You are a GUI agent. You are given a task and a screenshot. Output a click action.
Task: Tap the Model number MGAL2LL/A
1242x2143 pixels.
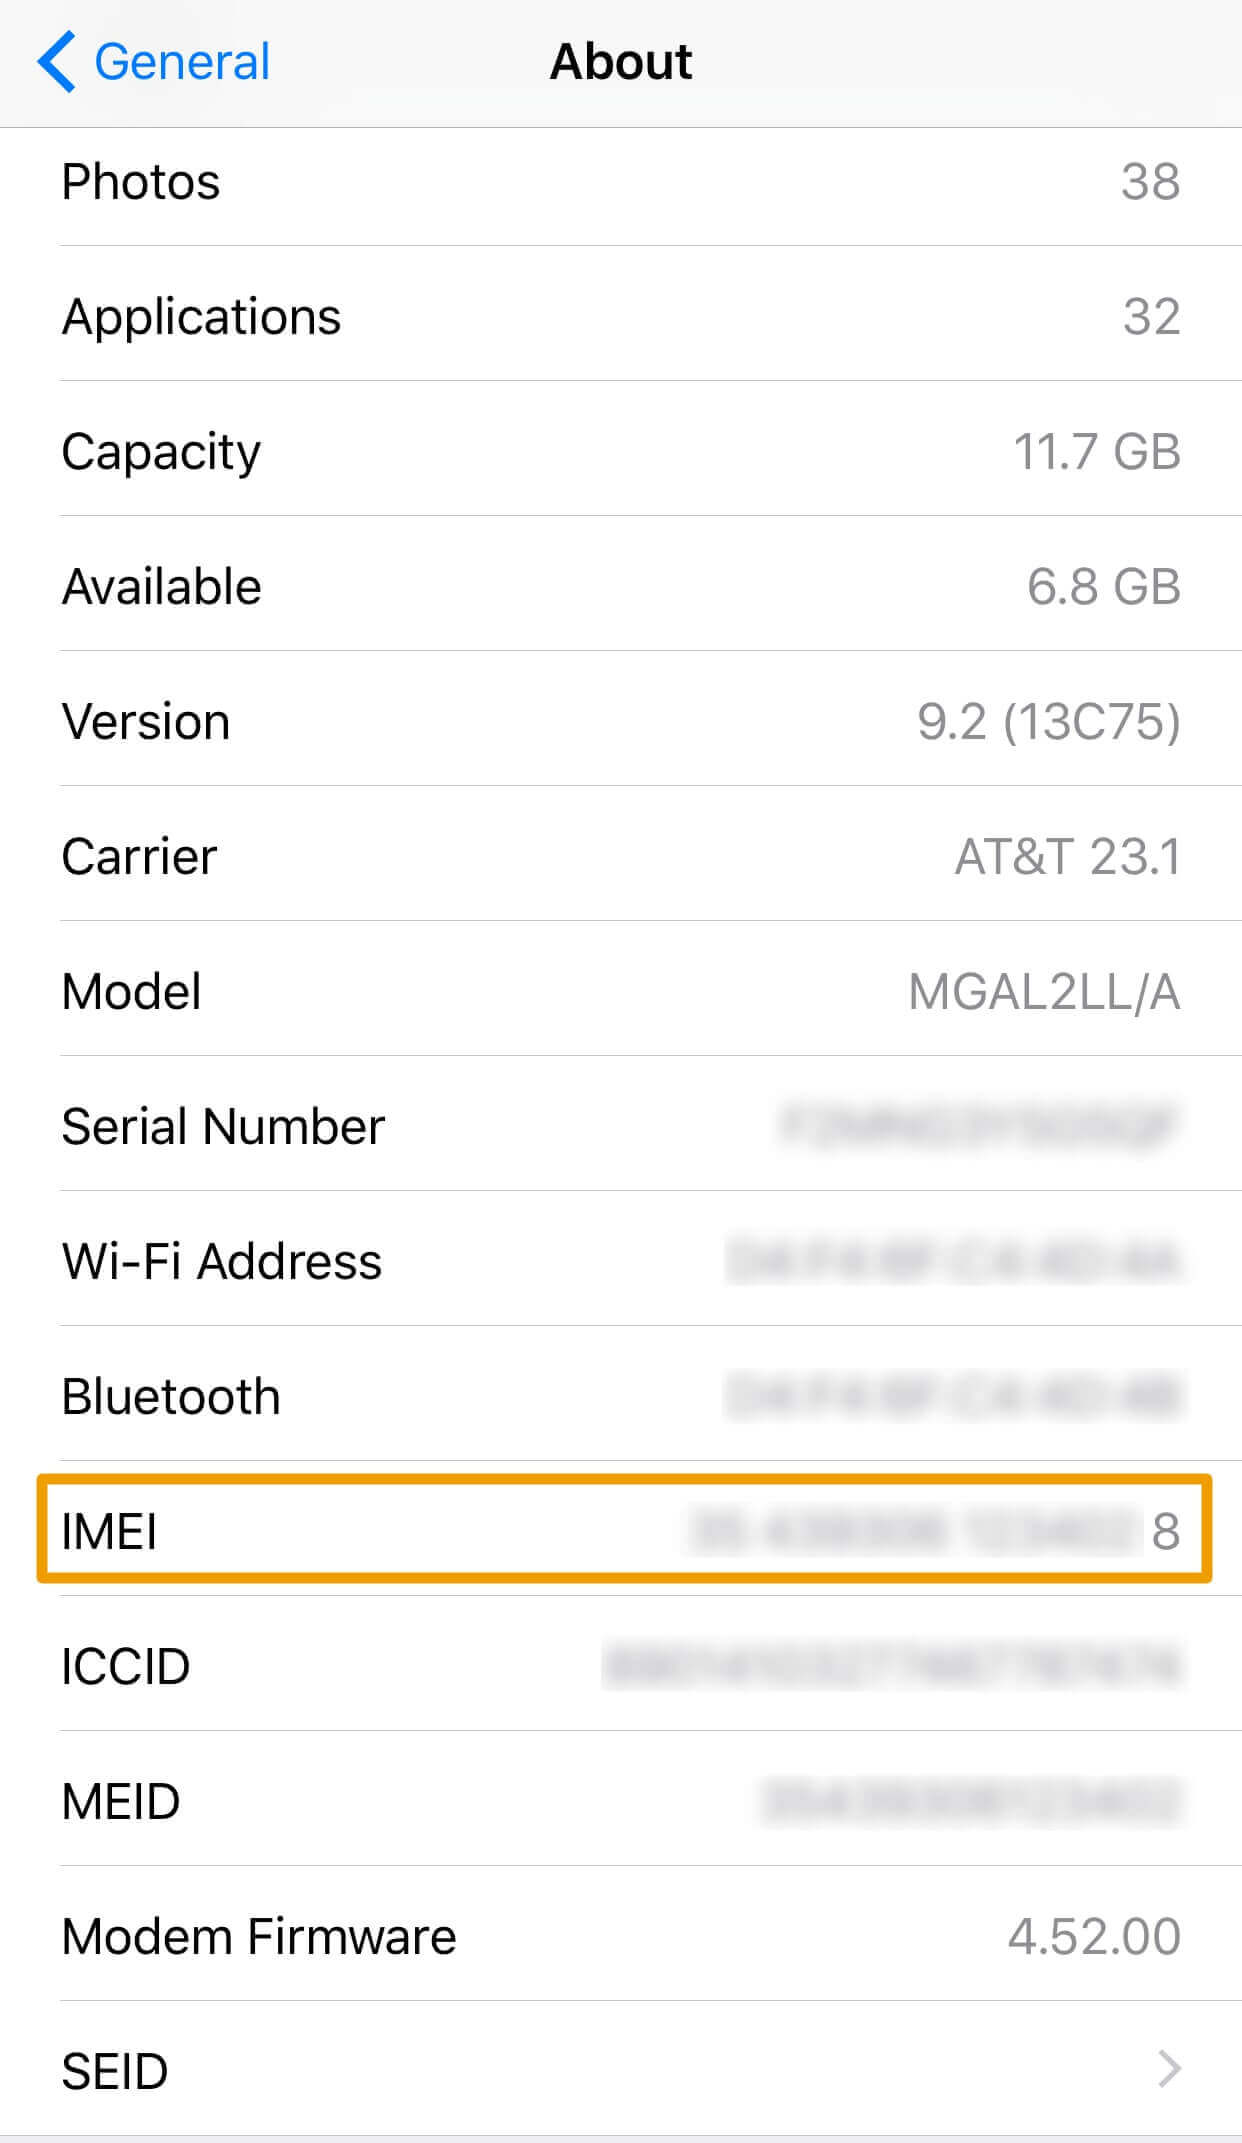[x=1044, y=992]
